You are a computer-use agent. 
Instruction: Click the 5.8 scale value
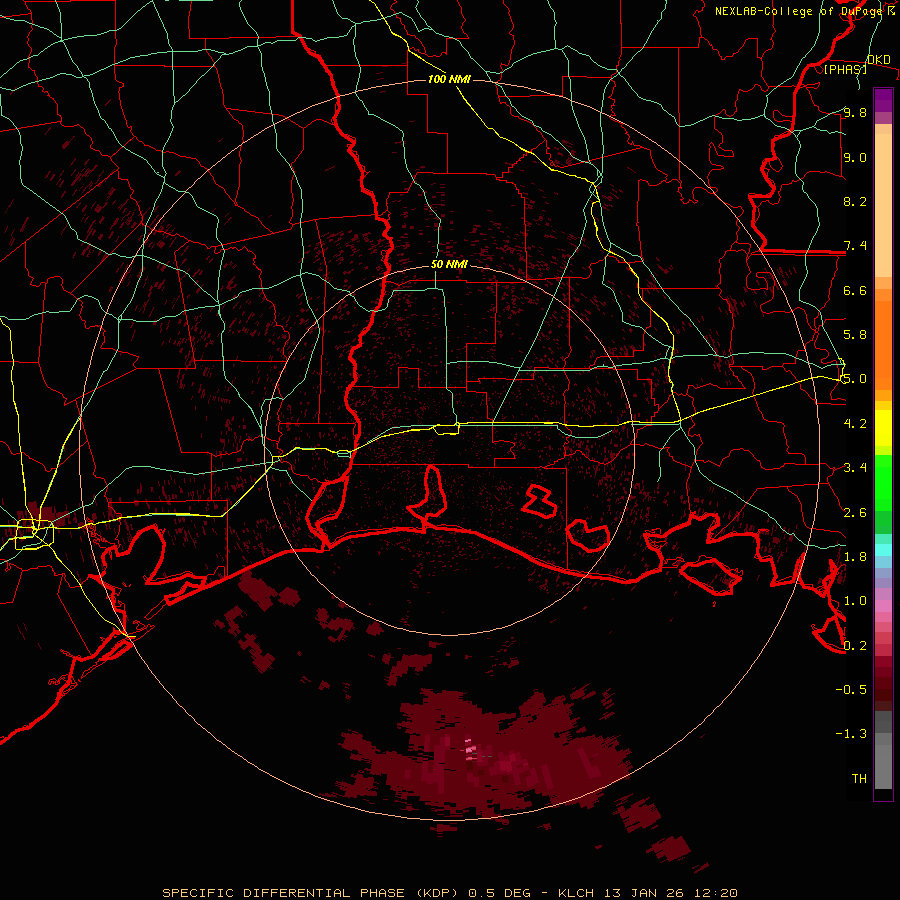coord(855,335)
